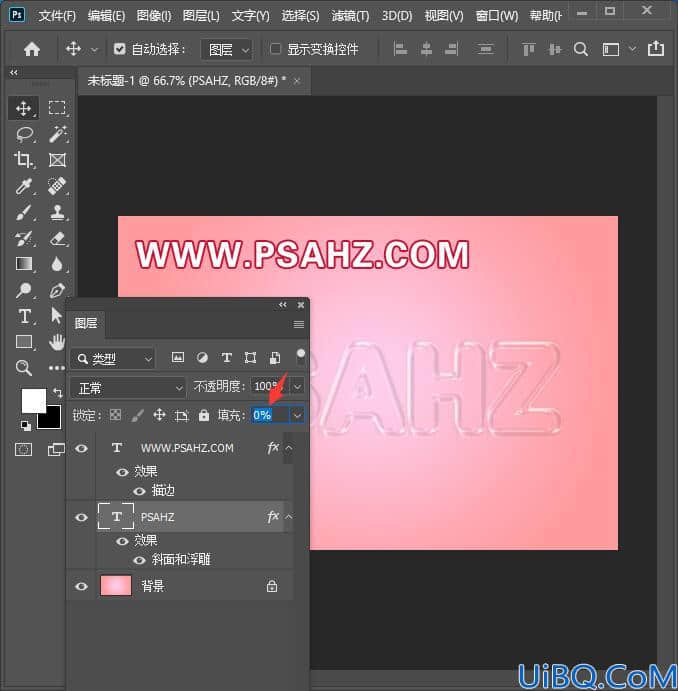Hide the PSAHZ text layer
Screen dimensions: 678x691
tap(82, 517)
